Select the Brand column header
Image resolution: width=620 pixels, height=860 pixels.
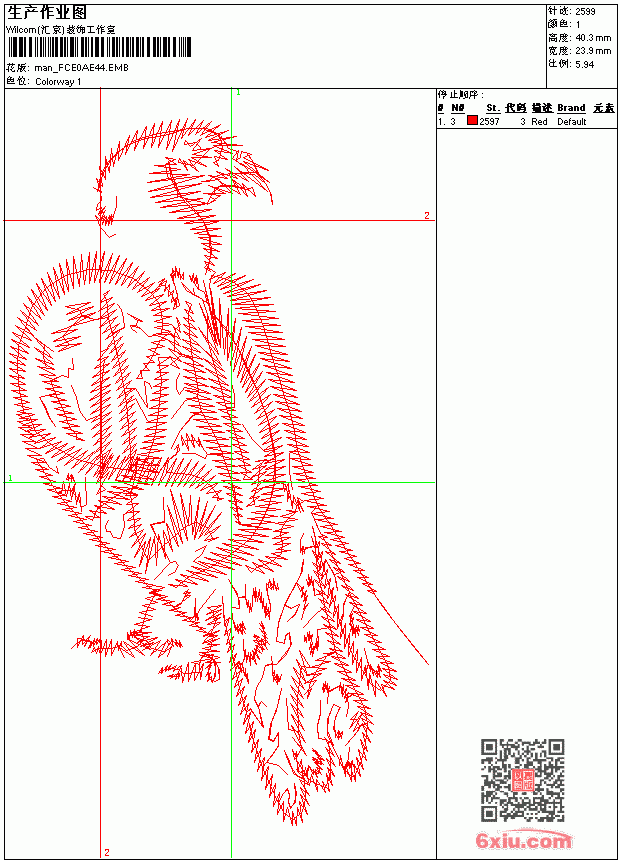coord(571,108)
